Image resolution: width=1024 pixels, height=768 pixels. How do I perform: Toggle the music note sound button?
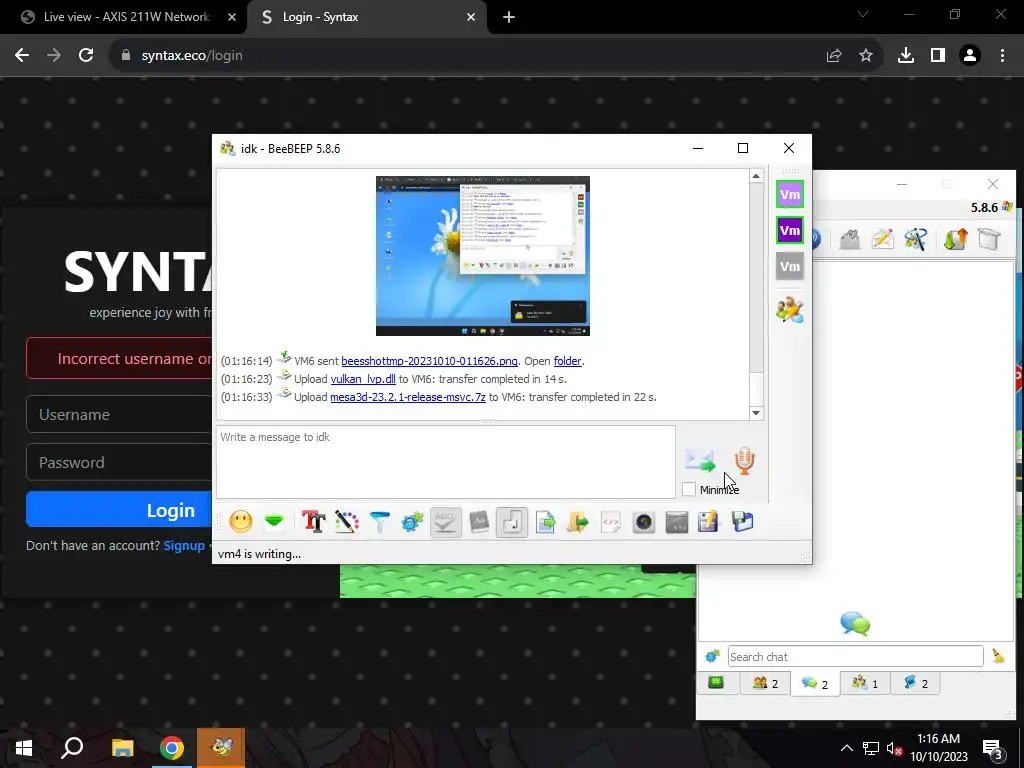tap(512, 522)
